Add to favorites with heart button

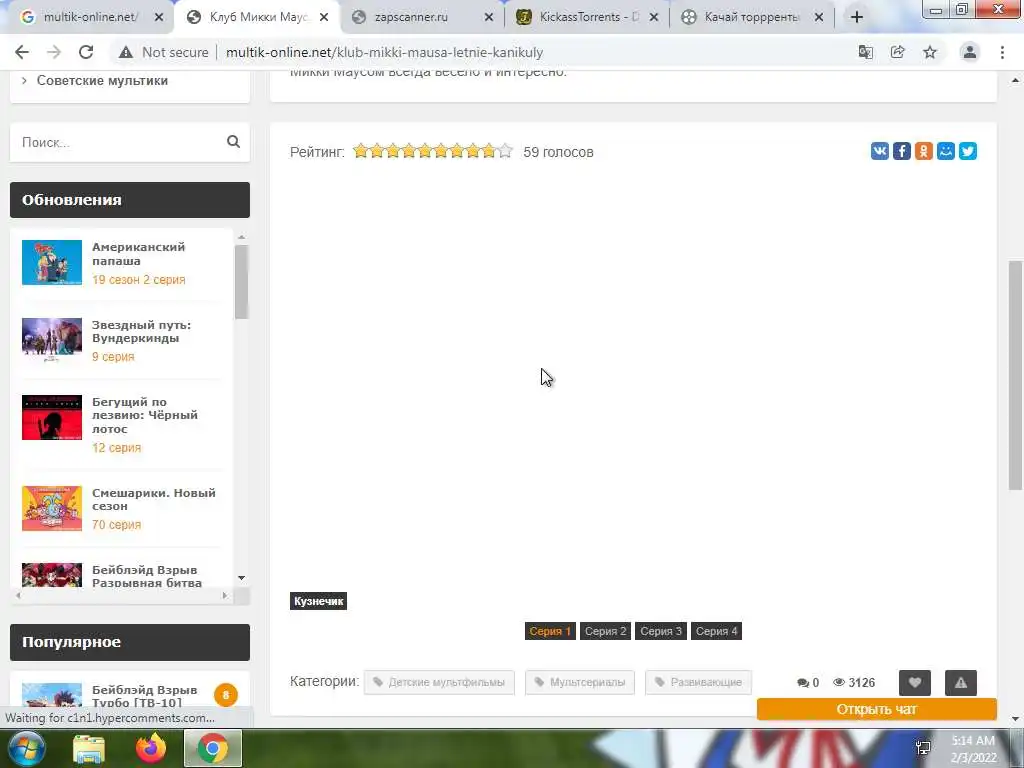(x=915, y=682)
